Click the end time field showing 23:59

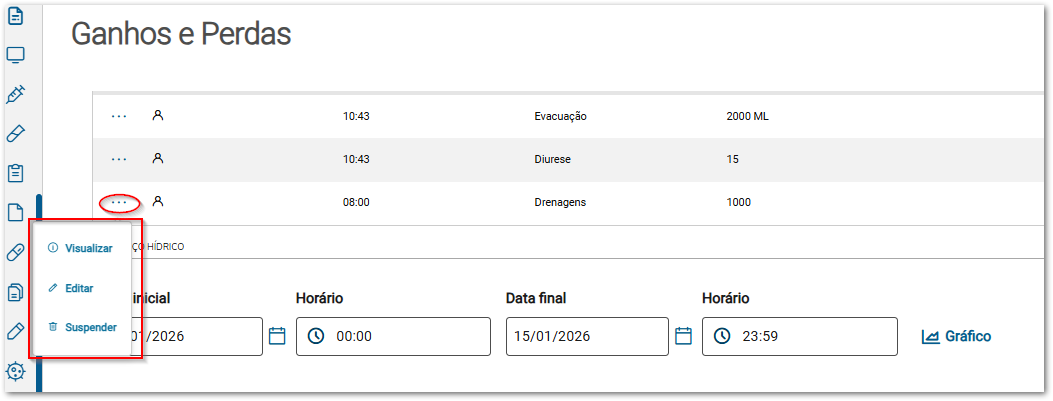pos(800,336)
